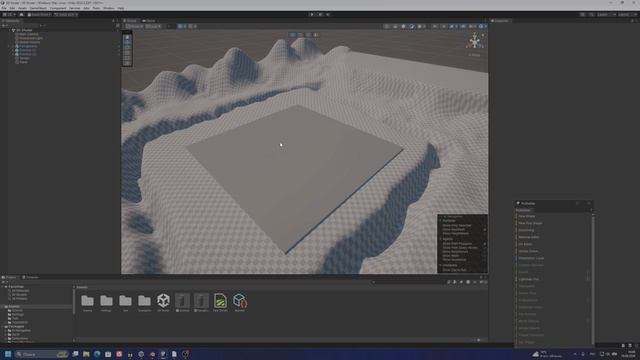Collapse the Packages tree in the Project panel
Image resolution: width=640 pixels, height=360 pixels.
[x=3, y=327]
